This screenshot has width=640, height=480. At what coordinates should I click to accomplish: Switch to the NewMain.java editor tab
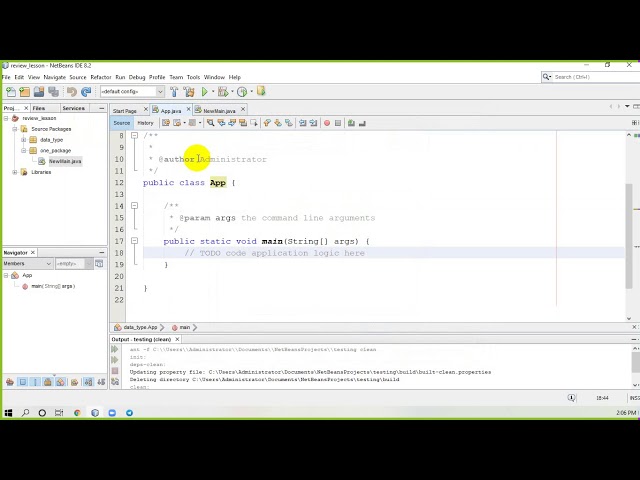point(219,111)
